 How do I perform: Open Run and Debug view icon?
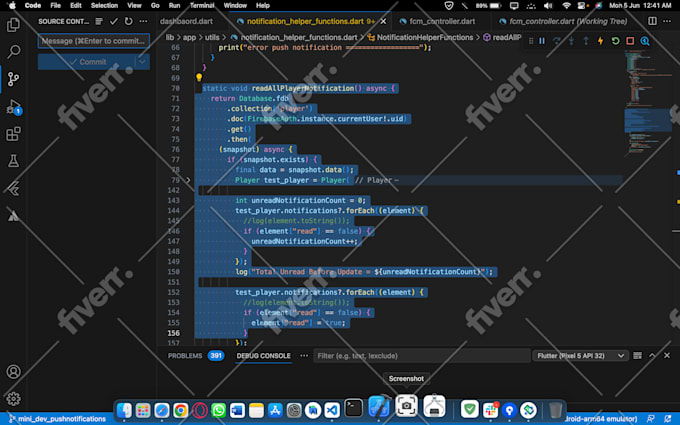(13, 107)
